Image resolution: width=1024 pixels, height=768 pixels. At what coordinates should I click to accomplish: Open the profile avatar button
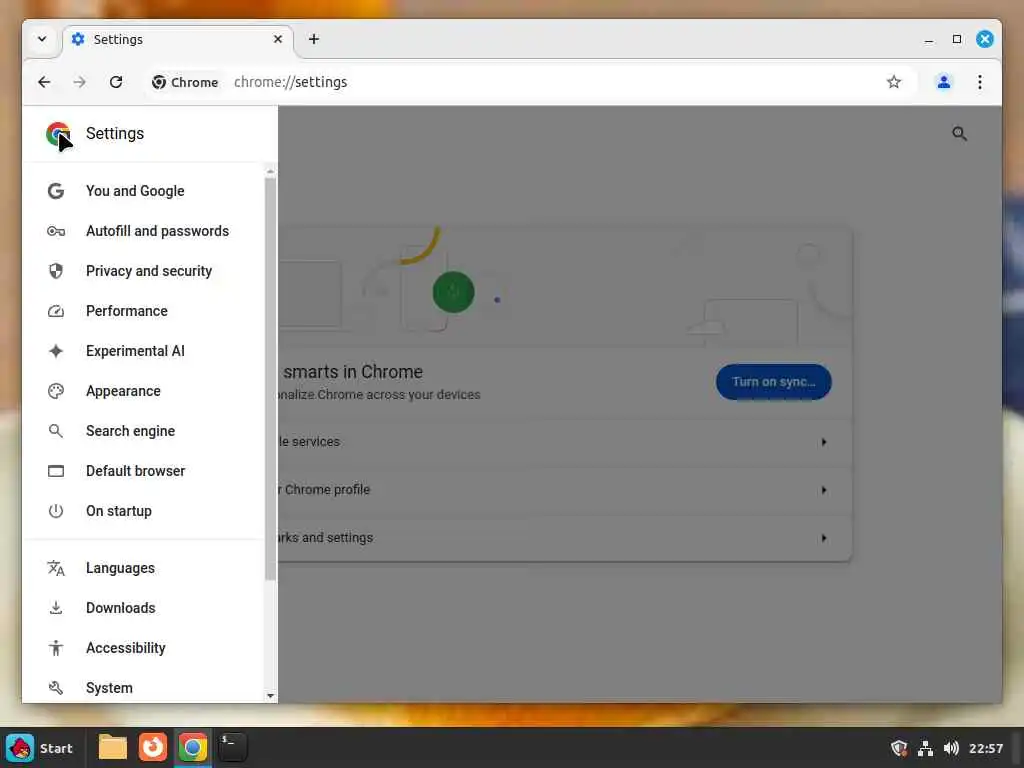[x=943, y=82]
